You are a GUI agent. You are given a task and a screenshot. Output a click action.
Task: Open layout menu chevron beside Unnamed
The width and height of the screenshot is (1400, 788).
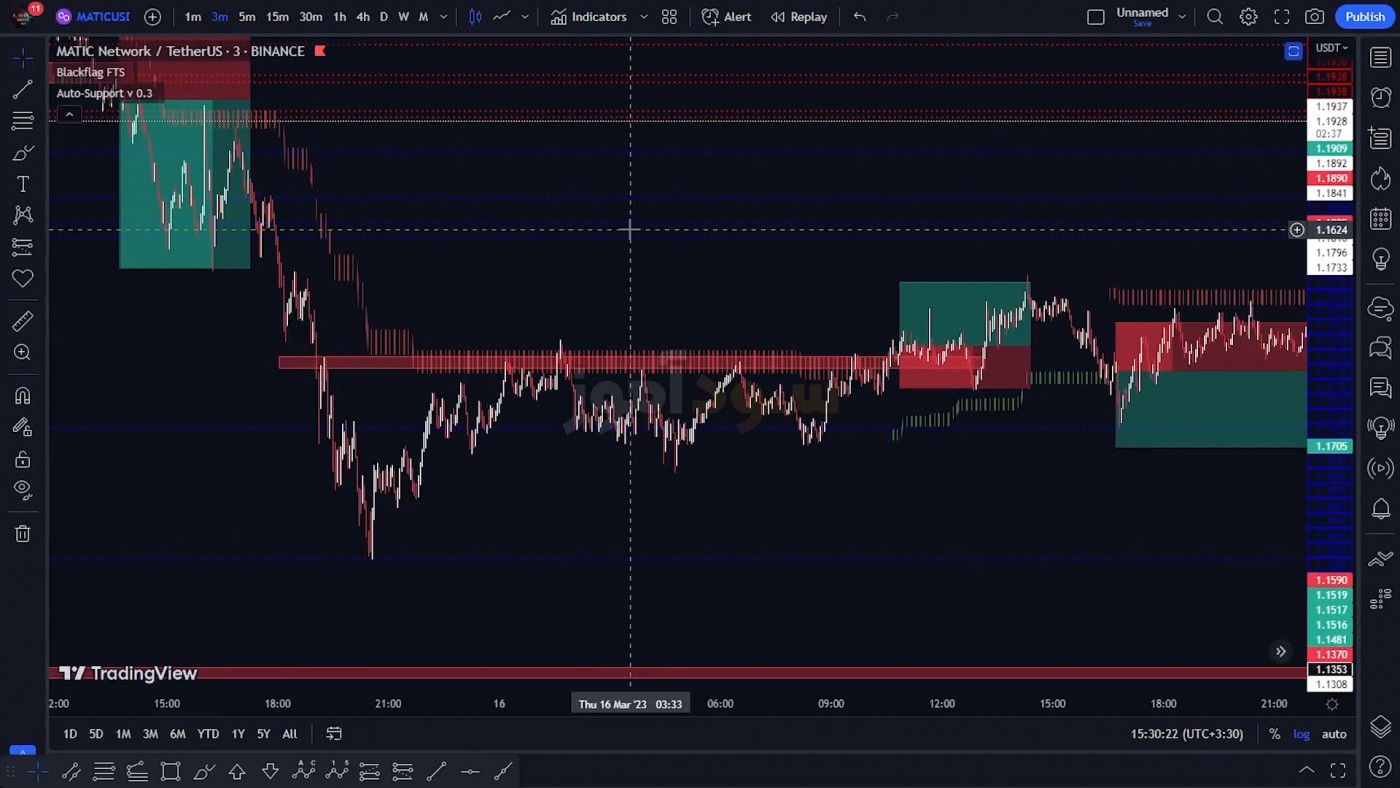pyautogui.click(x=1182, y=17)
